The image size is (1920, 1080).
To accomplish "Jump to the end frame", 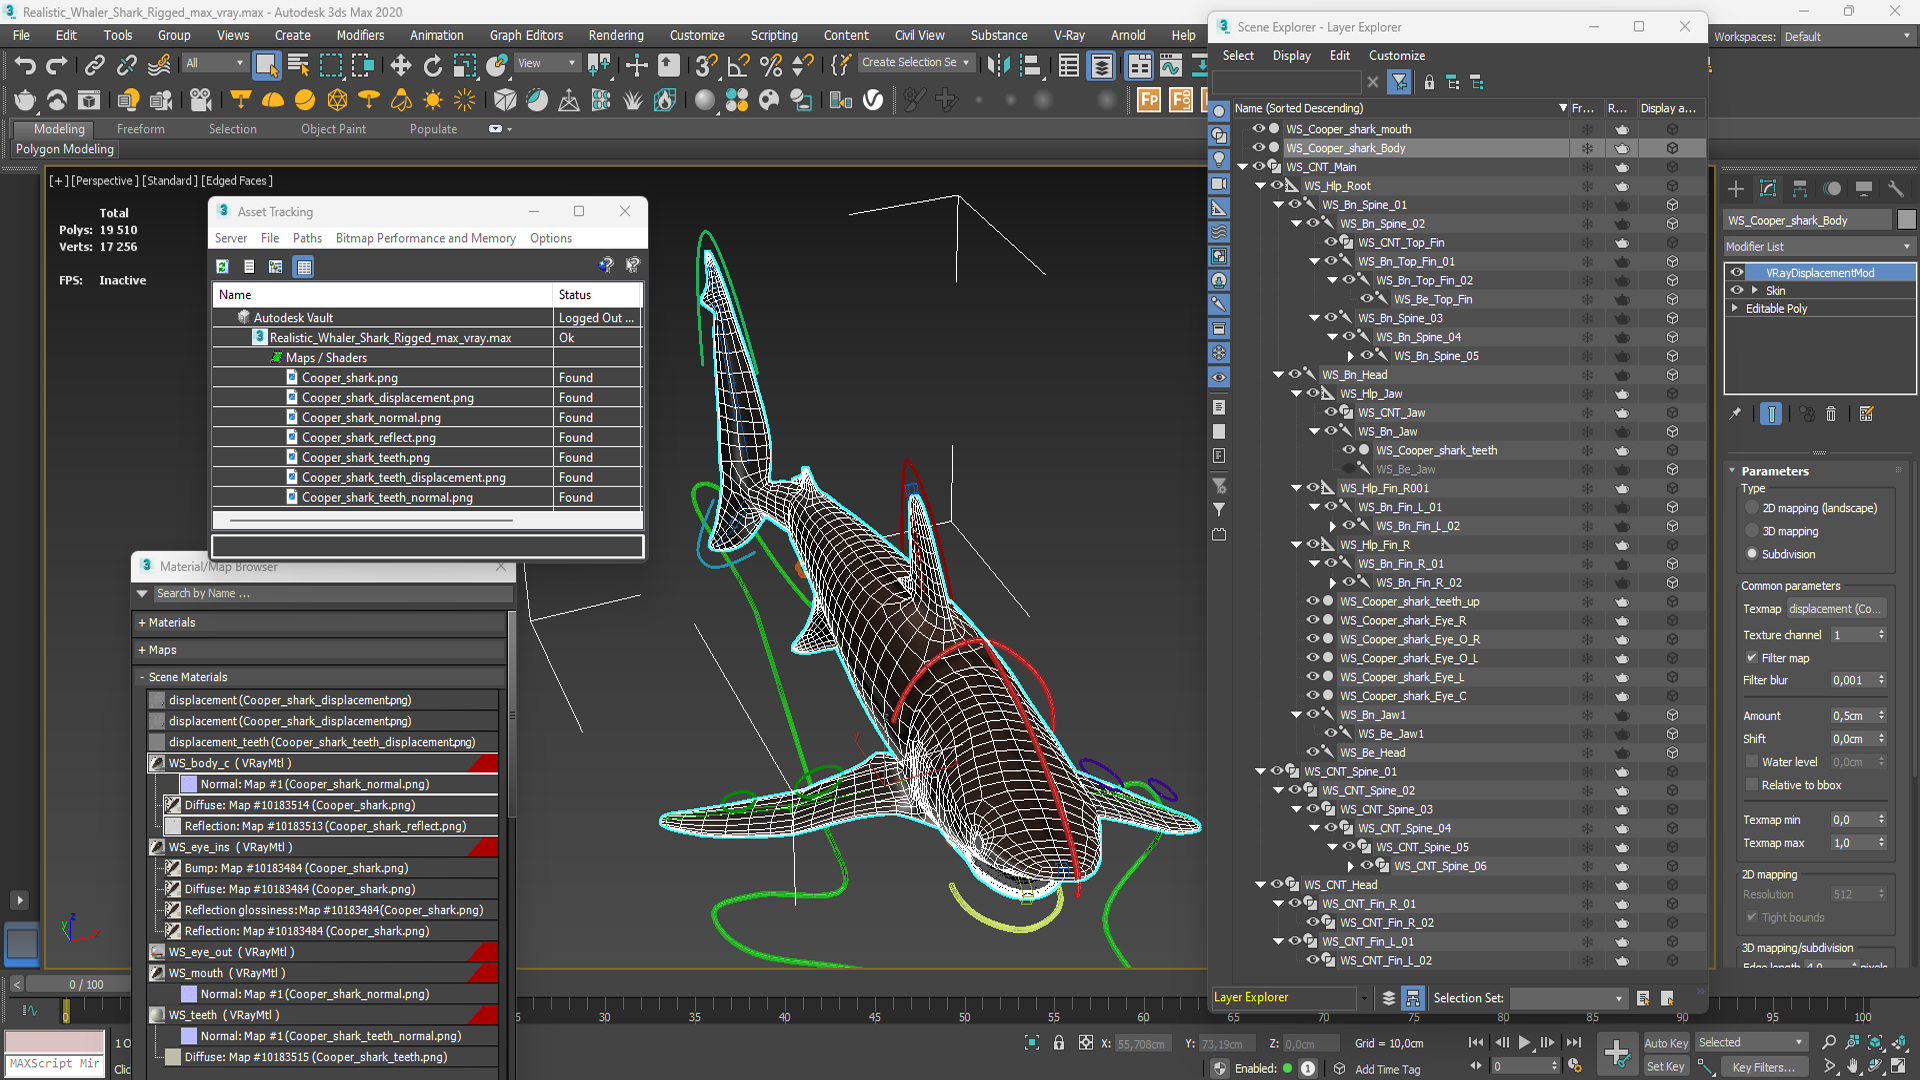I will 1574,1043.
